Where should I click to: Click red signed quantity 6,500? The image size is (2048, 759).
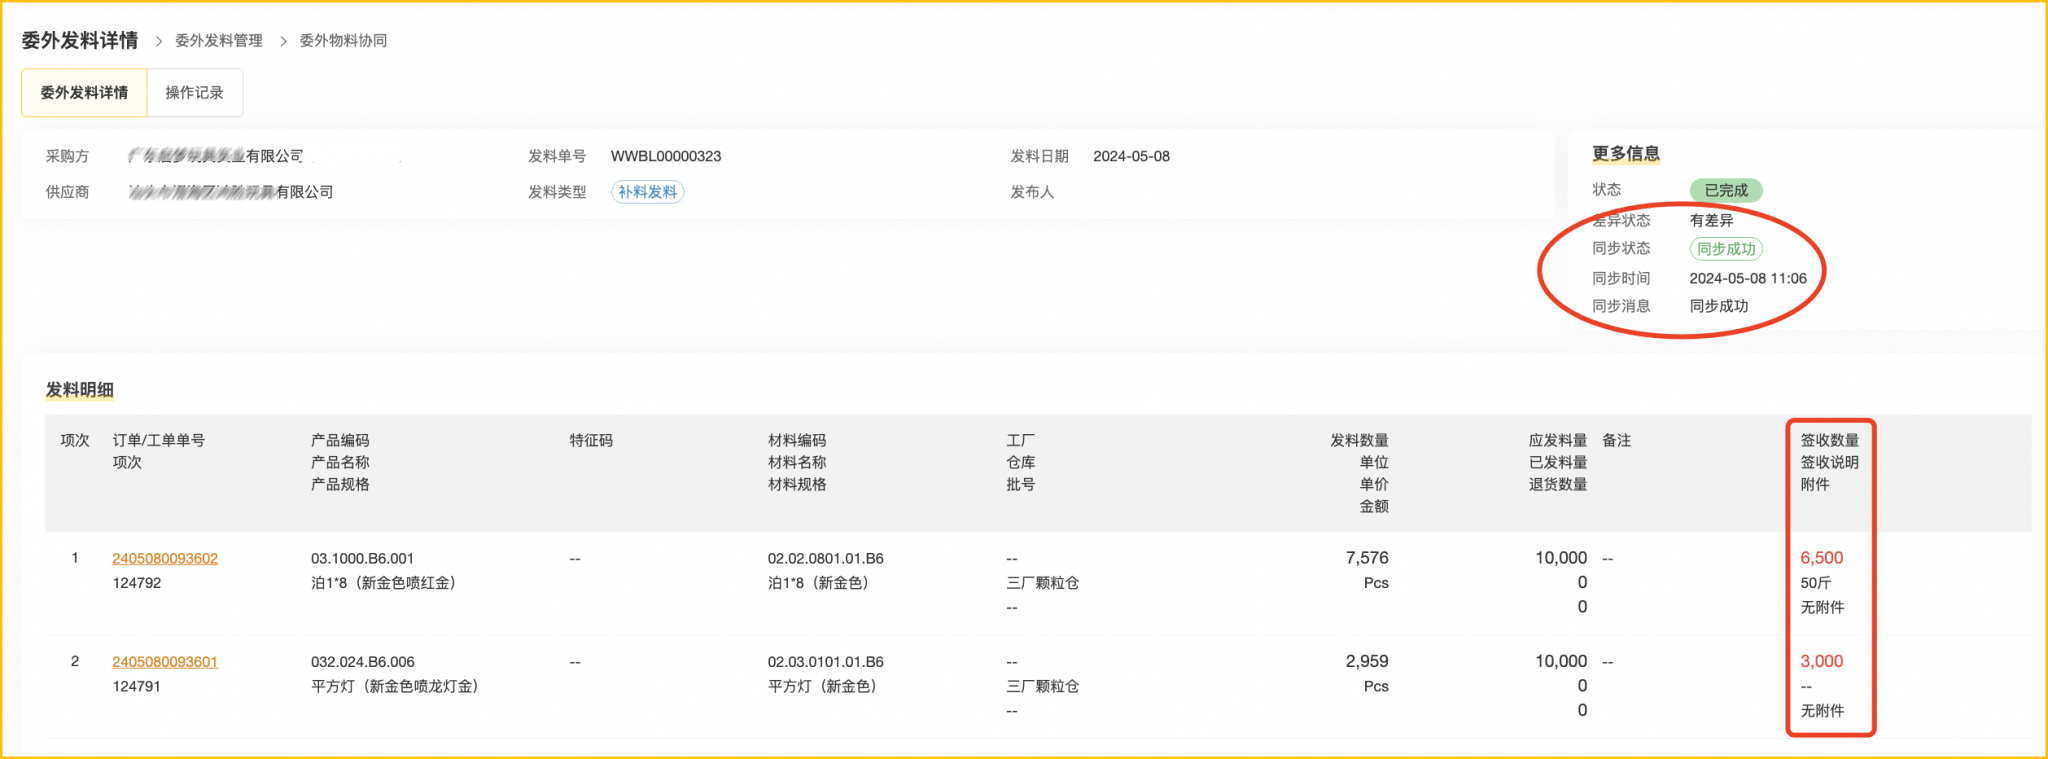[1821, 558]
